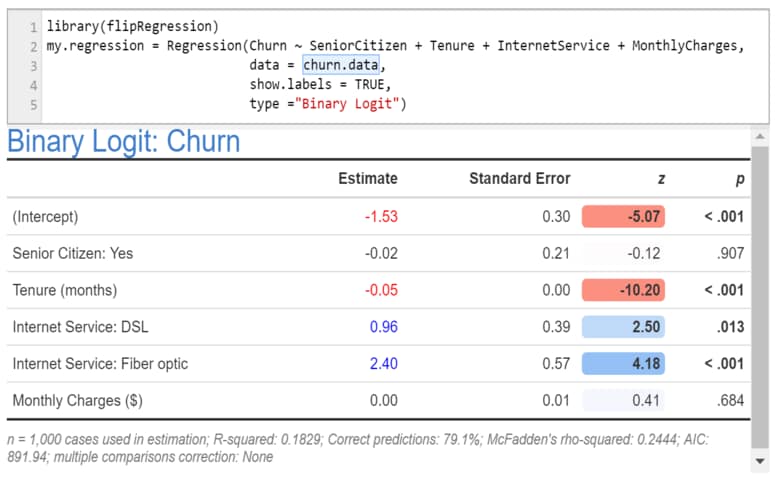Click the blue 4.18 z-value cell
The image size is (780, 480).
click(x=623, y=364)
